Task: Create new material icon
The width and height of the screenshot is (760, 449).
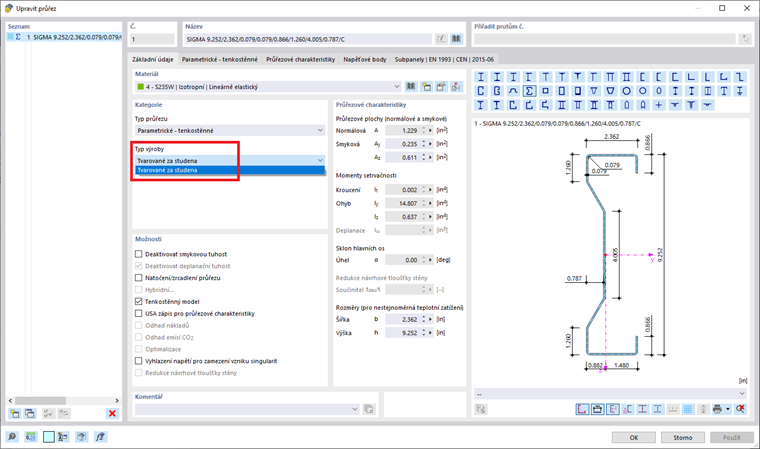Action: (x=426, y=87)
